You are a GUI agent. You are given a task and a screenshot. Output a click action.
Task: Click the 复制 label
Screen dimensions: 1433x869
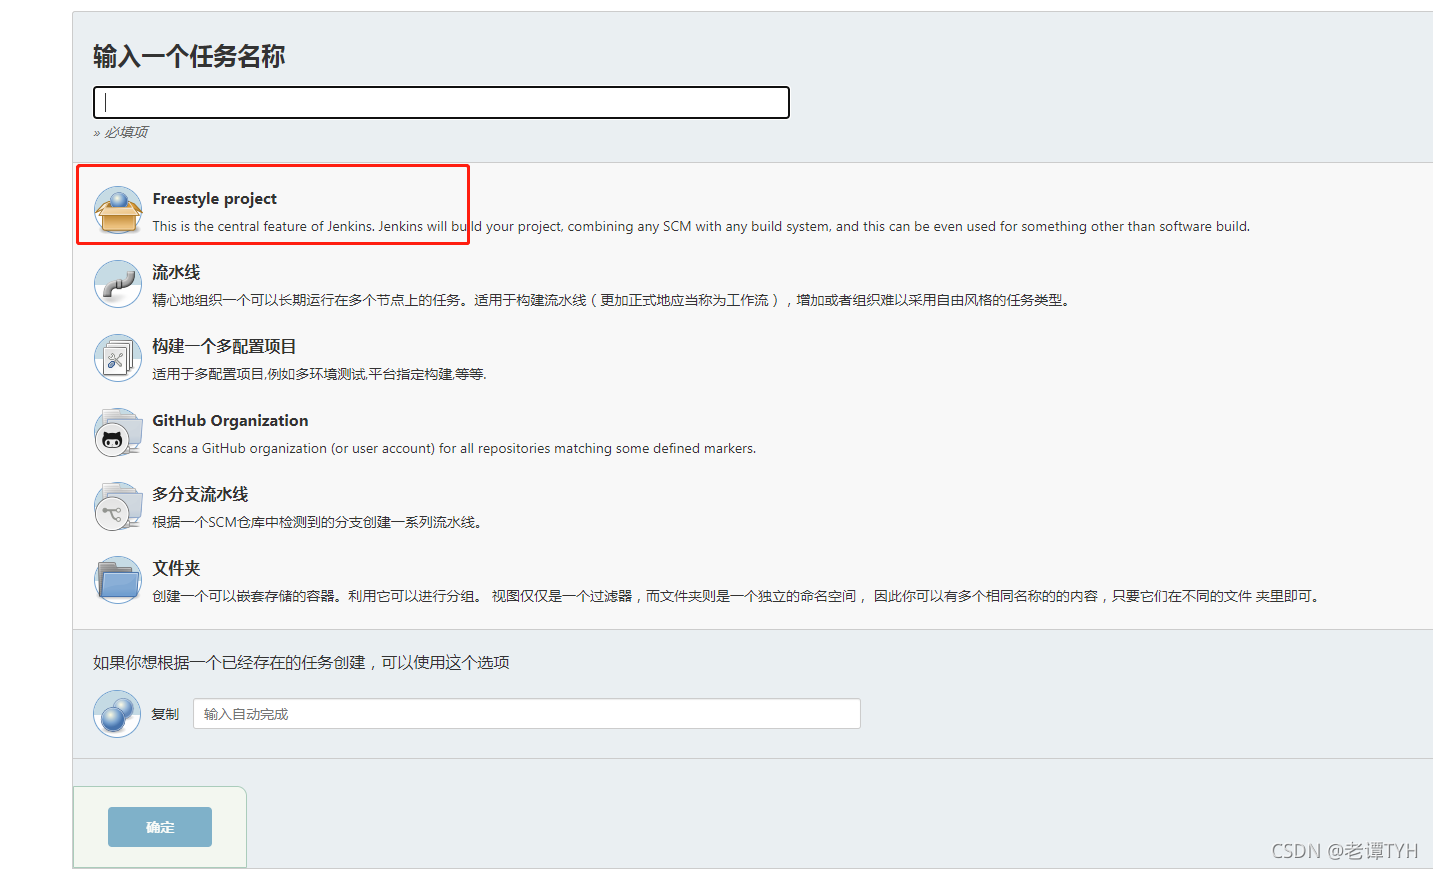[x=165, y=714]
